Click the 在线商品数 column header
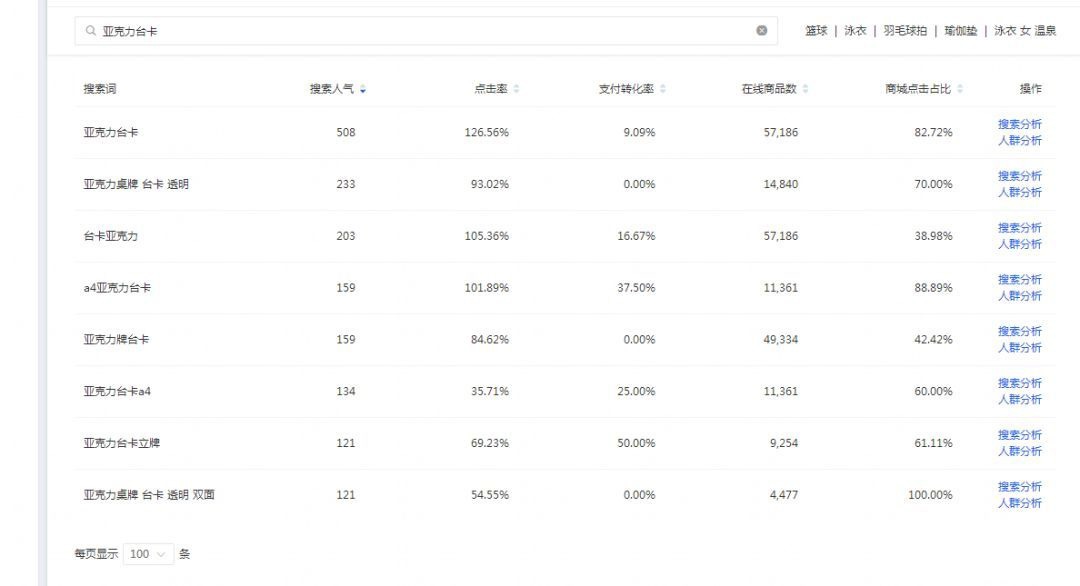 769,89
